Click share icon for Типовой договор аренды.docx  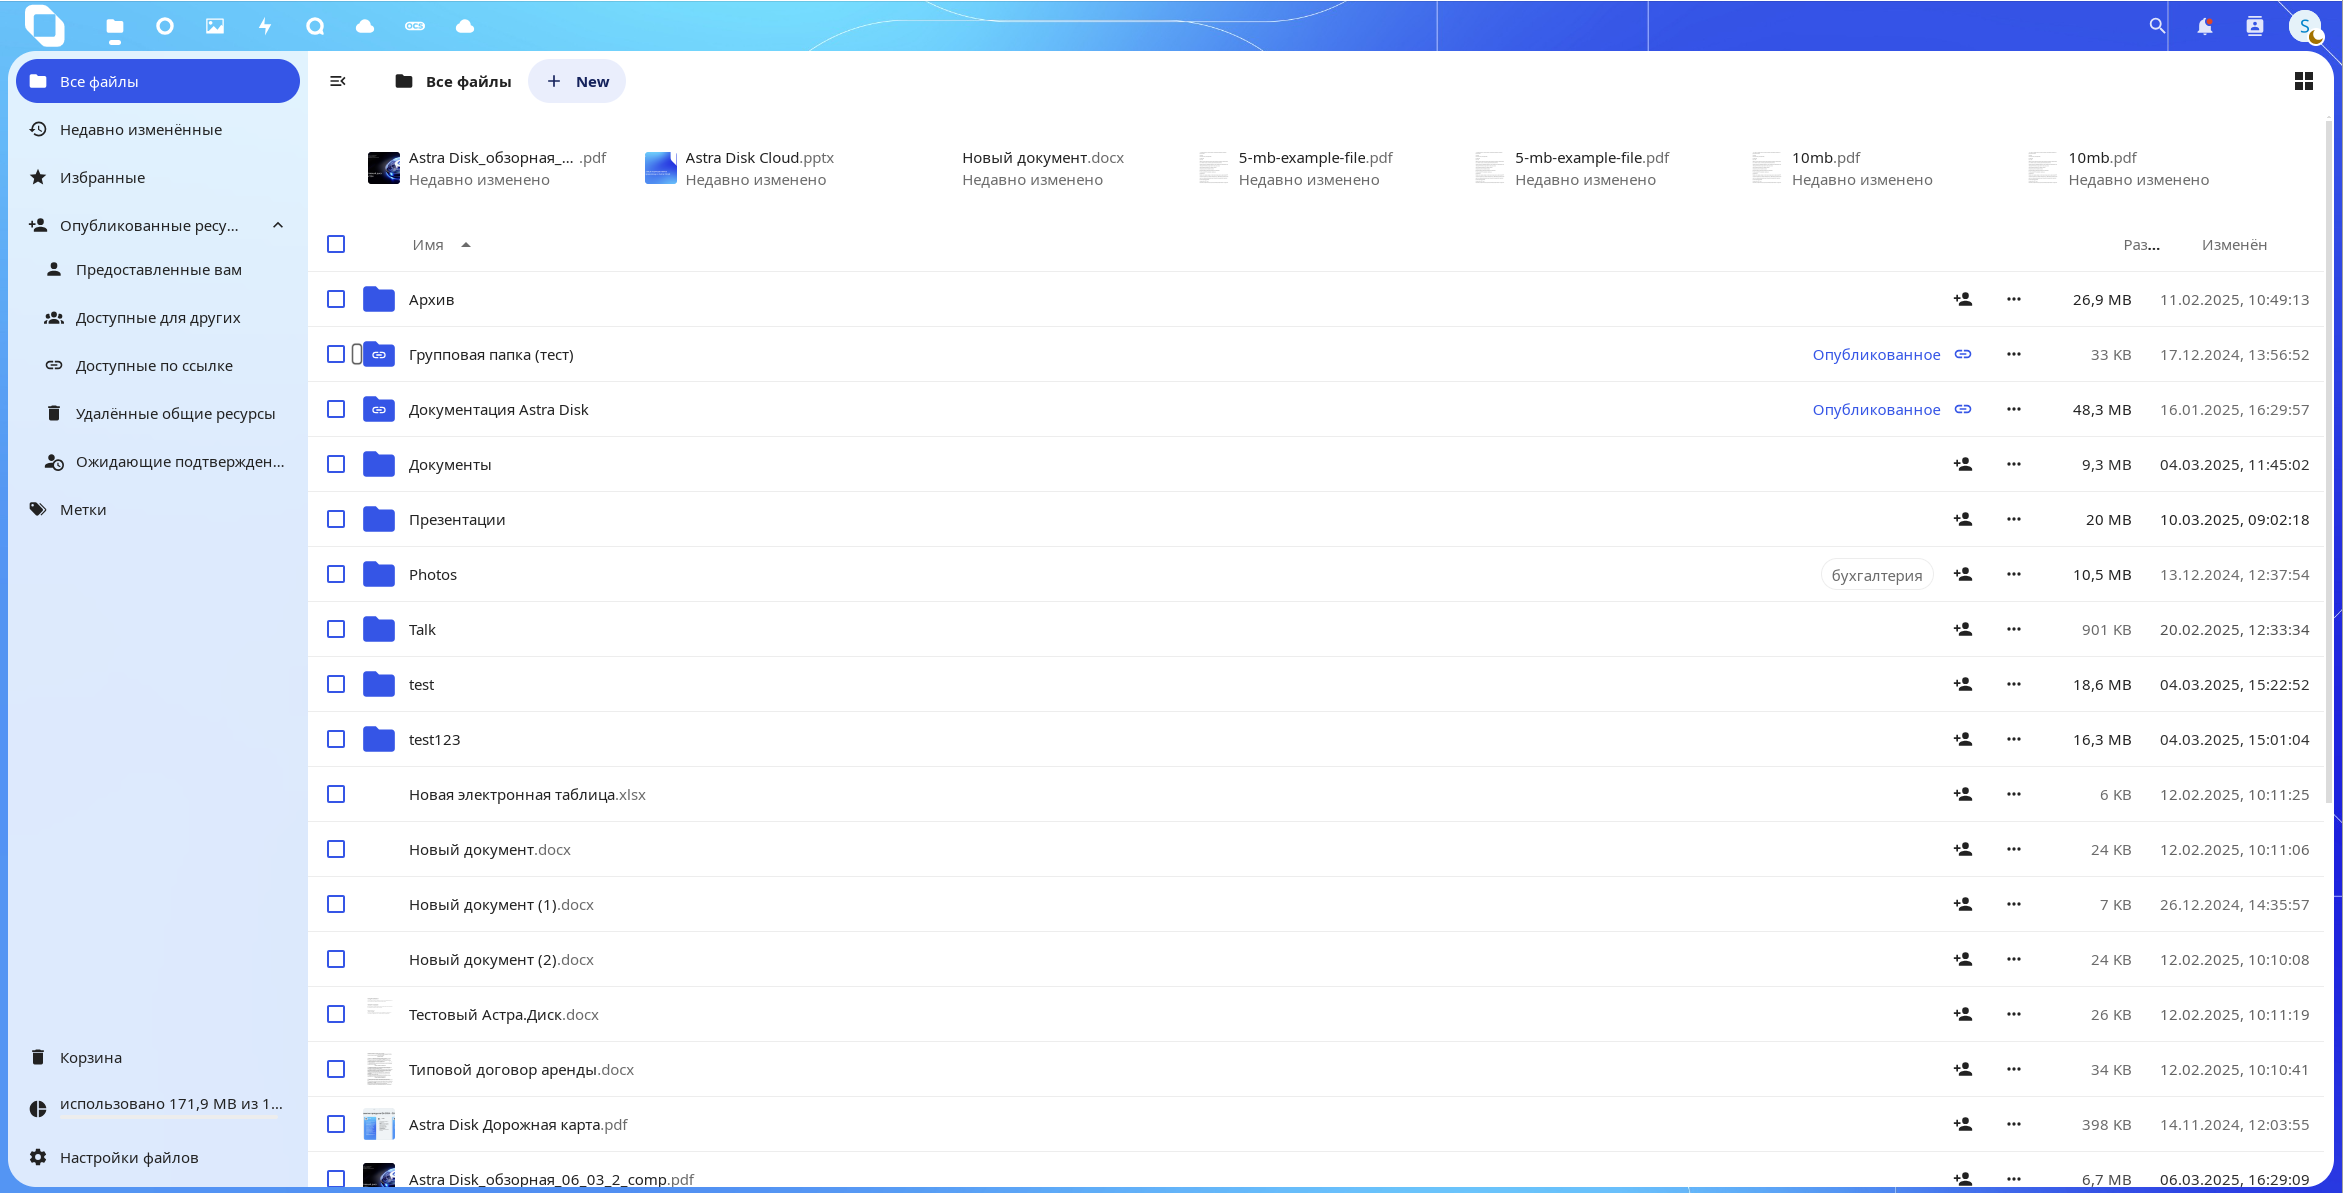(x=1963, y=1069)
